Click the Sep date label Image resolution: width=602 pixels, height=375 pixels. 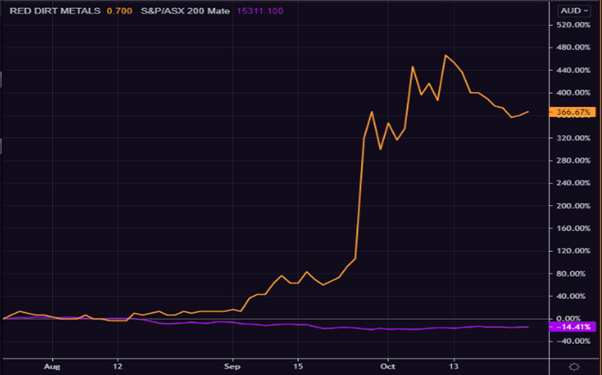coord(232,367)
